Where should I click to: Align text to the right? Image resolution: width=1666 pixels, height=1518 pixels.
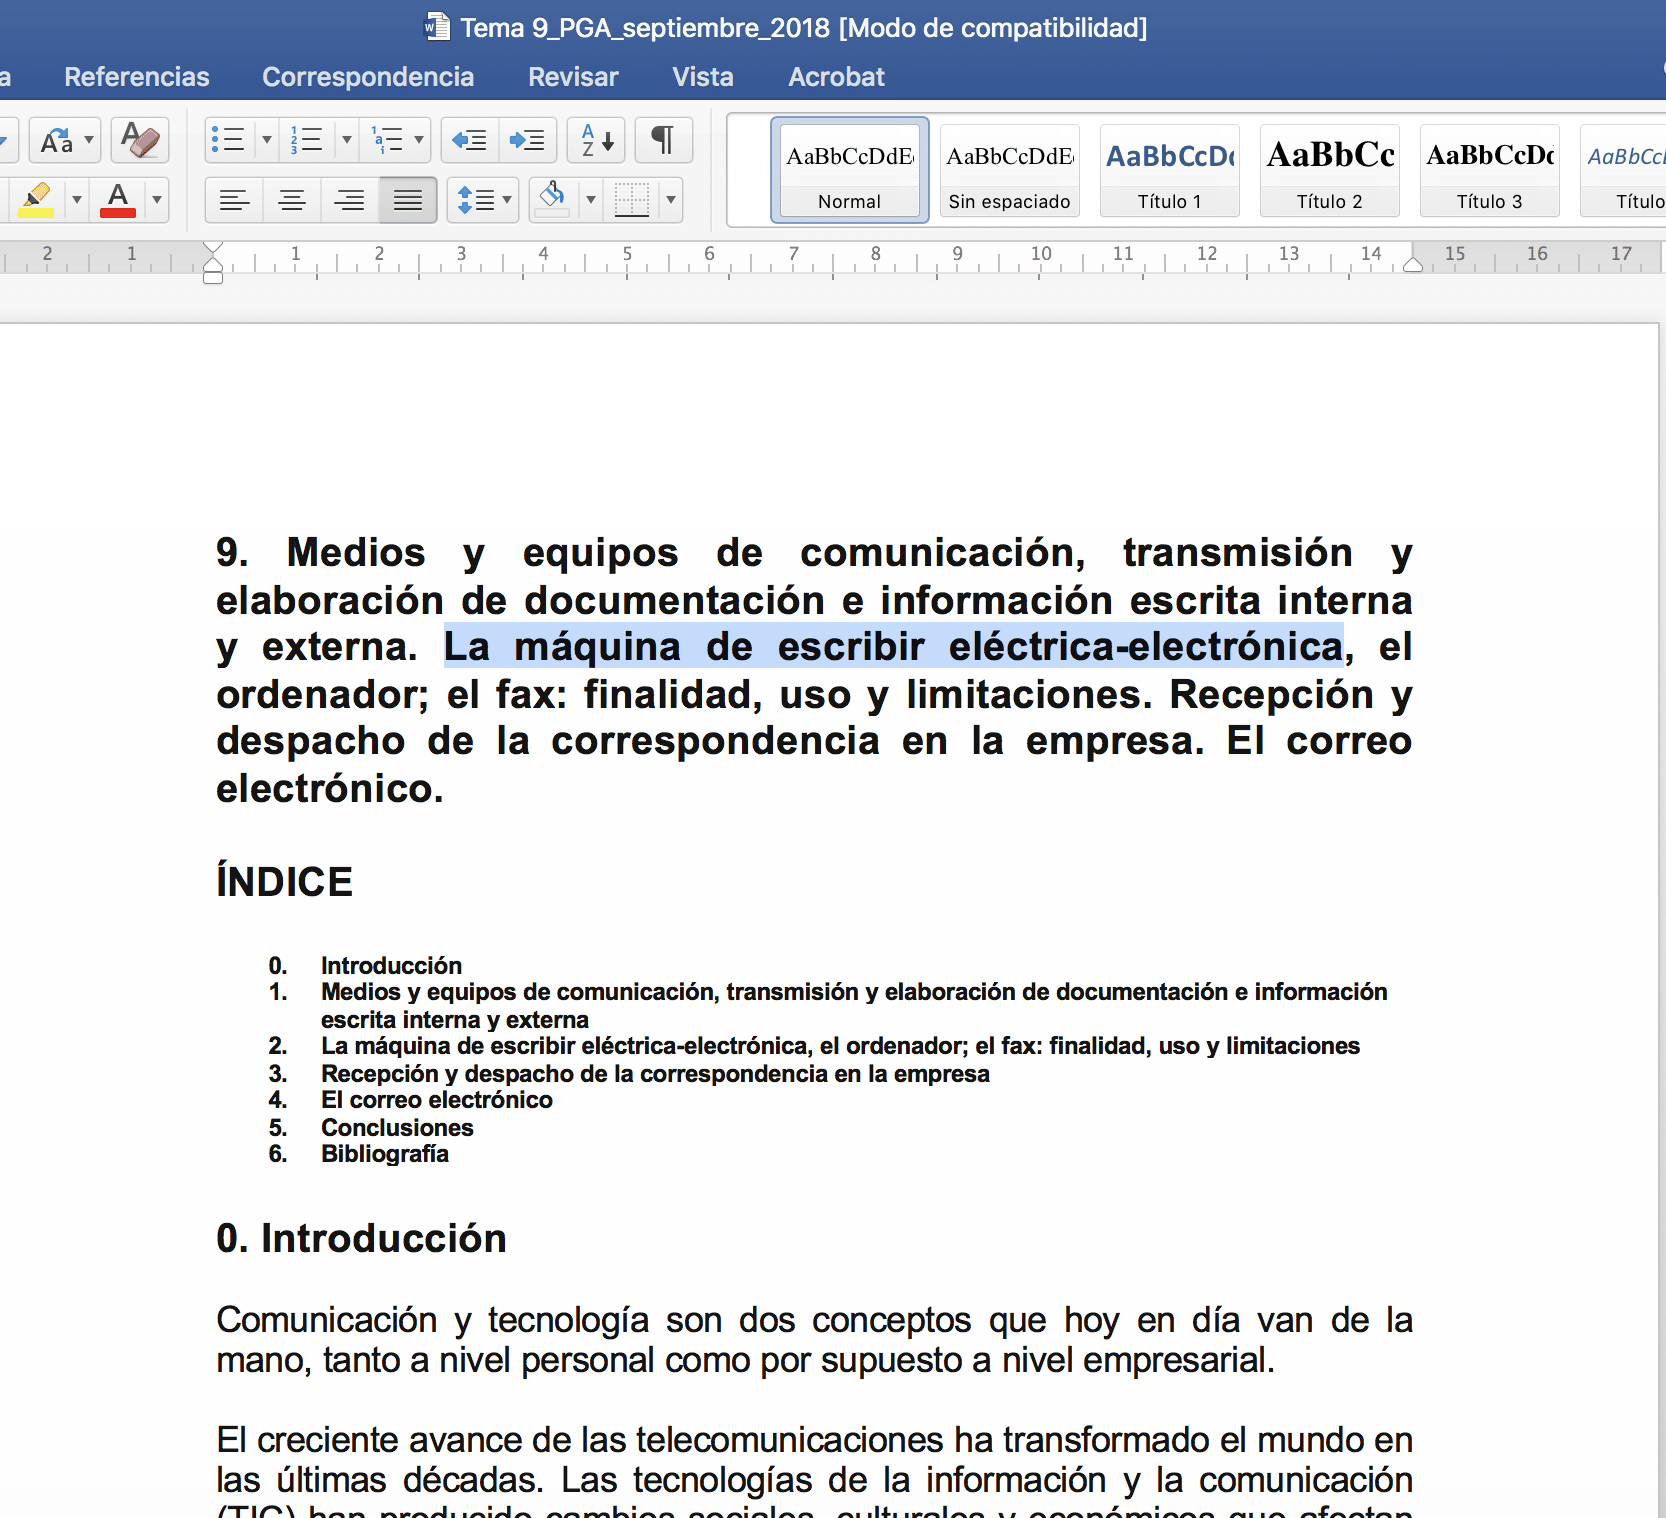(x=349, y=201)
